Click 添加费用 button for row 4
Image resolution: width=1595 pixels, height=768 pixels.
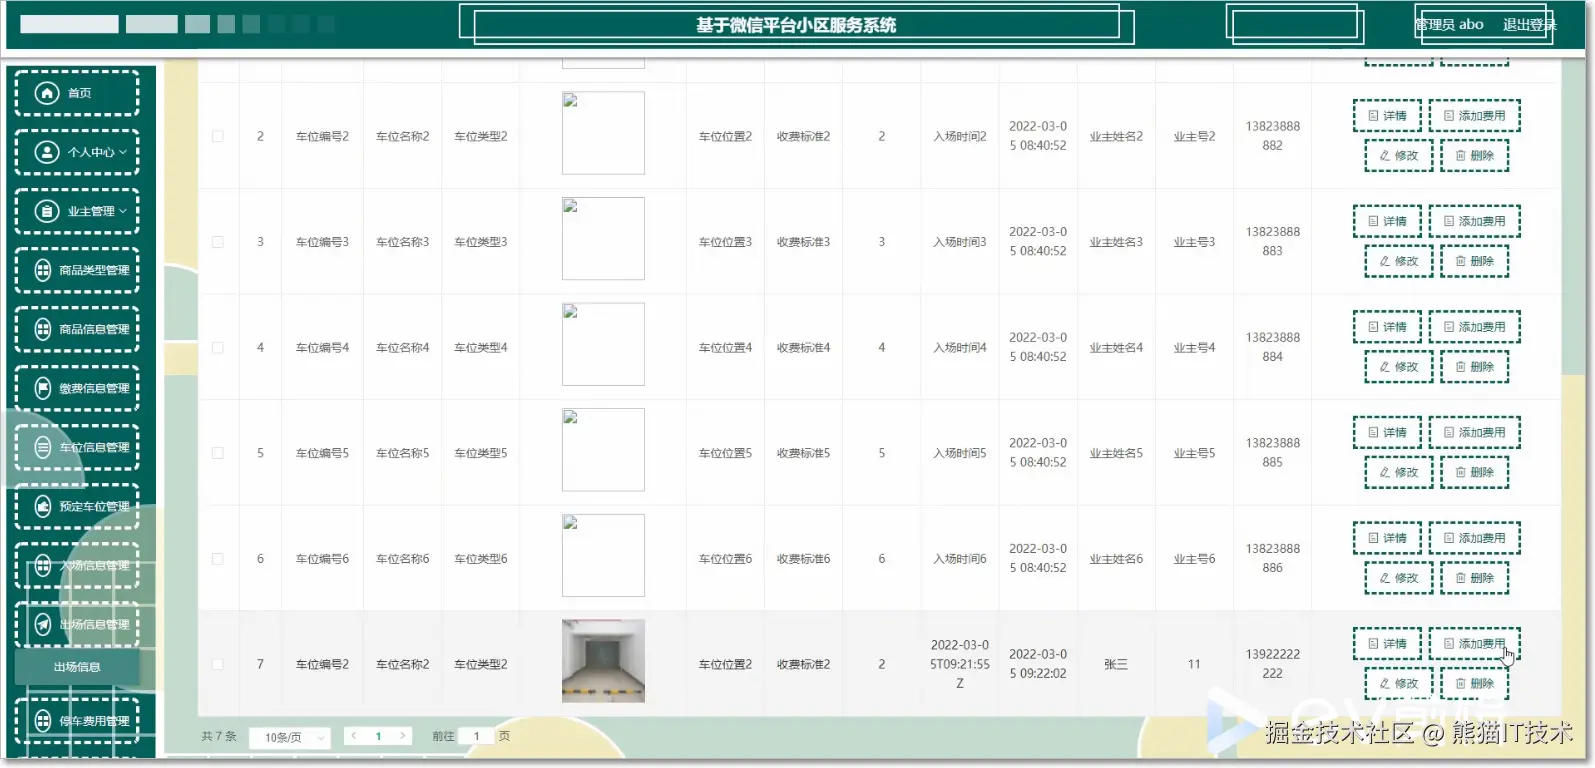[1475, 327]
